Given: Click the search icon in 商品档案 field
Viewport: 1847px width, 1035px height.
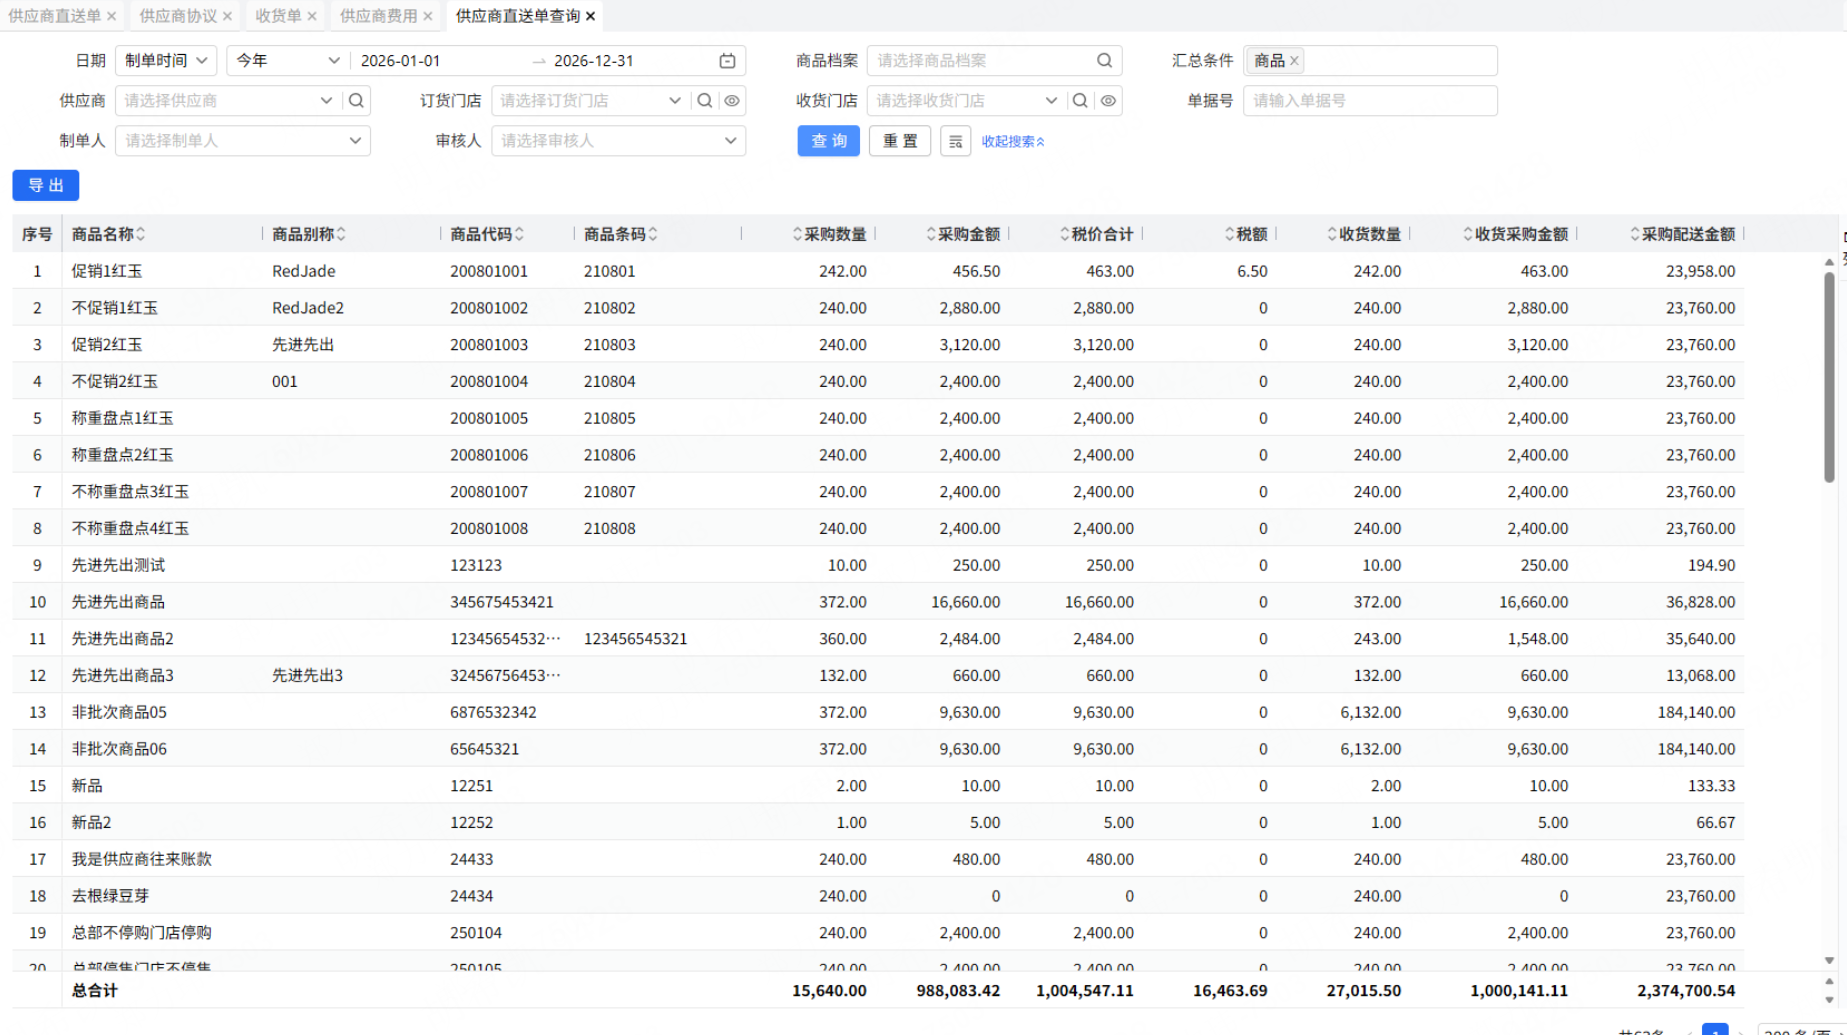Looking at the screenshot, I should [x=1104, y=61].
